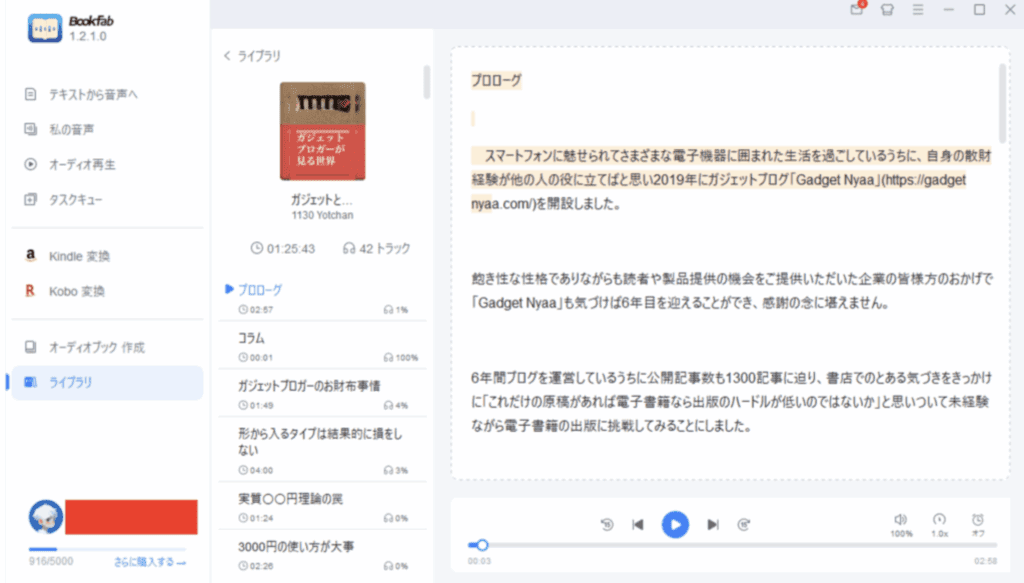Open the hamburger menu in title bar
Image resolution: width=1024 pixels, height=583 pixels.
pyautogui.click(x=917, y=10)
